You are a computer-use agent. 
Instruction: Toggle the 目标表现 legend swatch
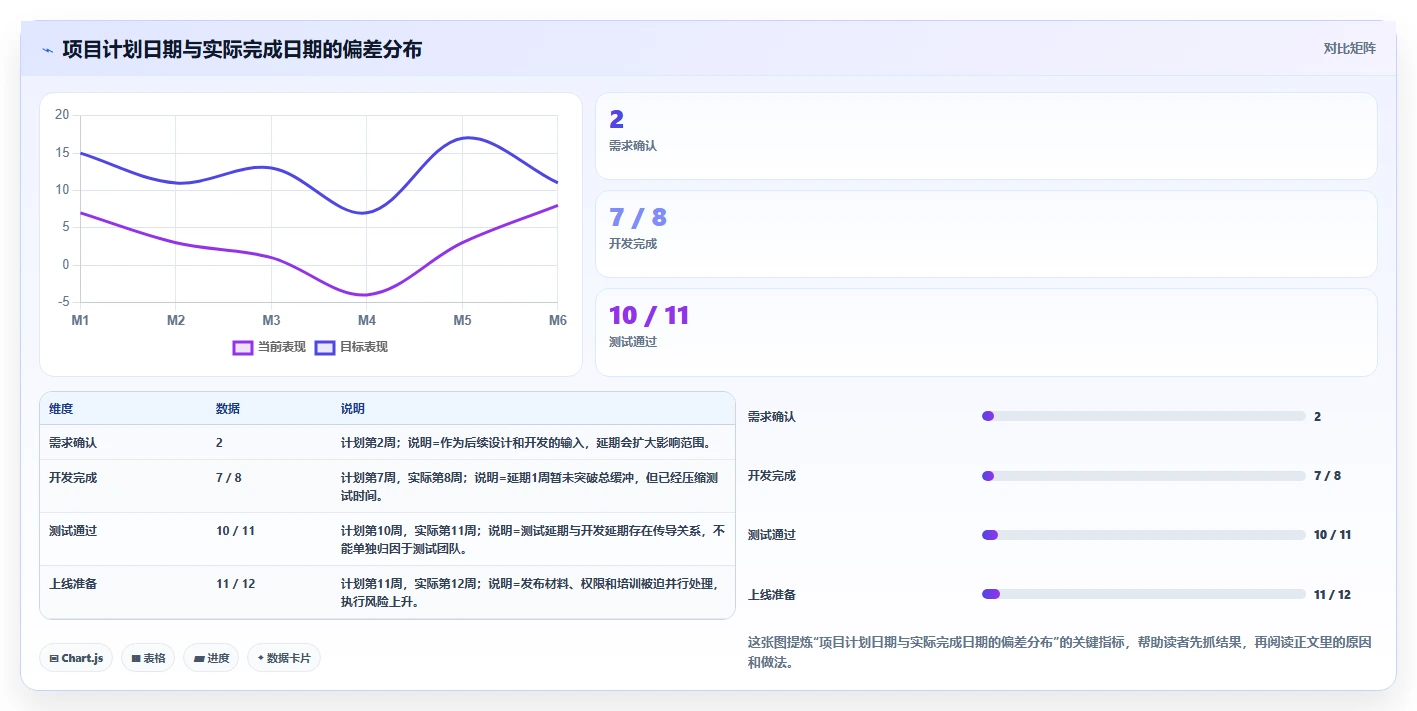(324, 347)
